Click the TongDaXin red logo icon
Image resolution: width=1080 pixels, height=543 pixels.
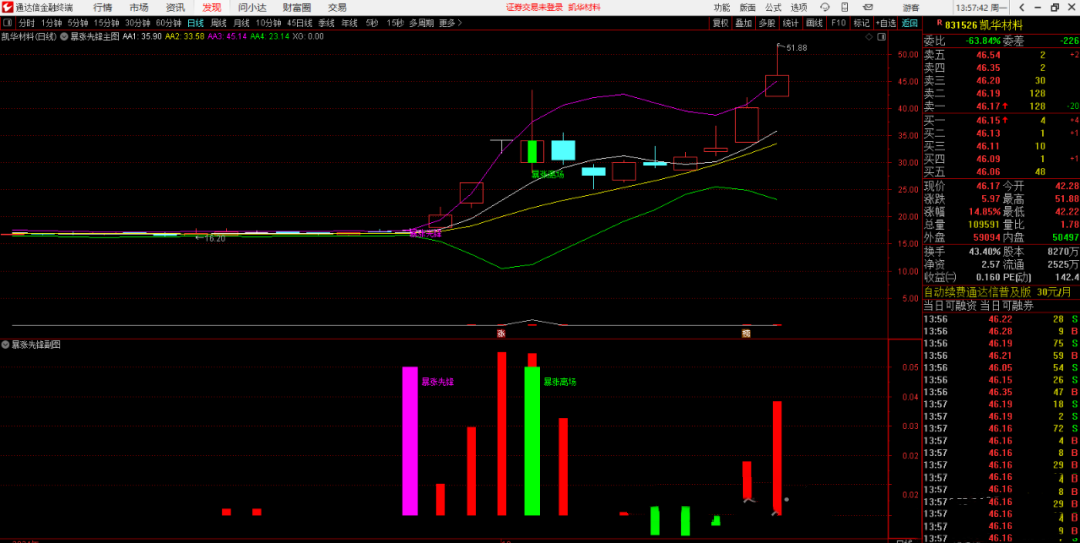point(9,7)
